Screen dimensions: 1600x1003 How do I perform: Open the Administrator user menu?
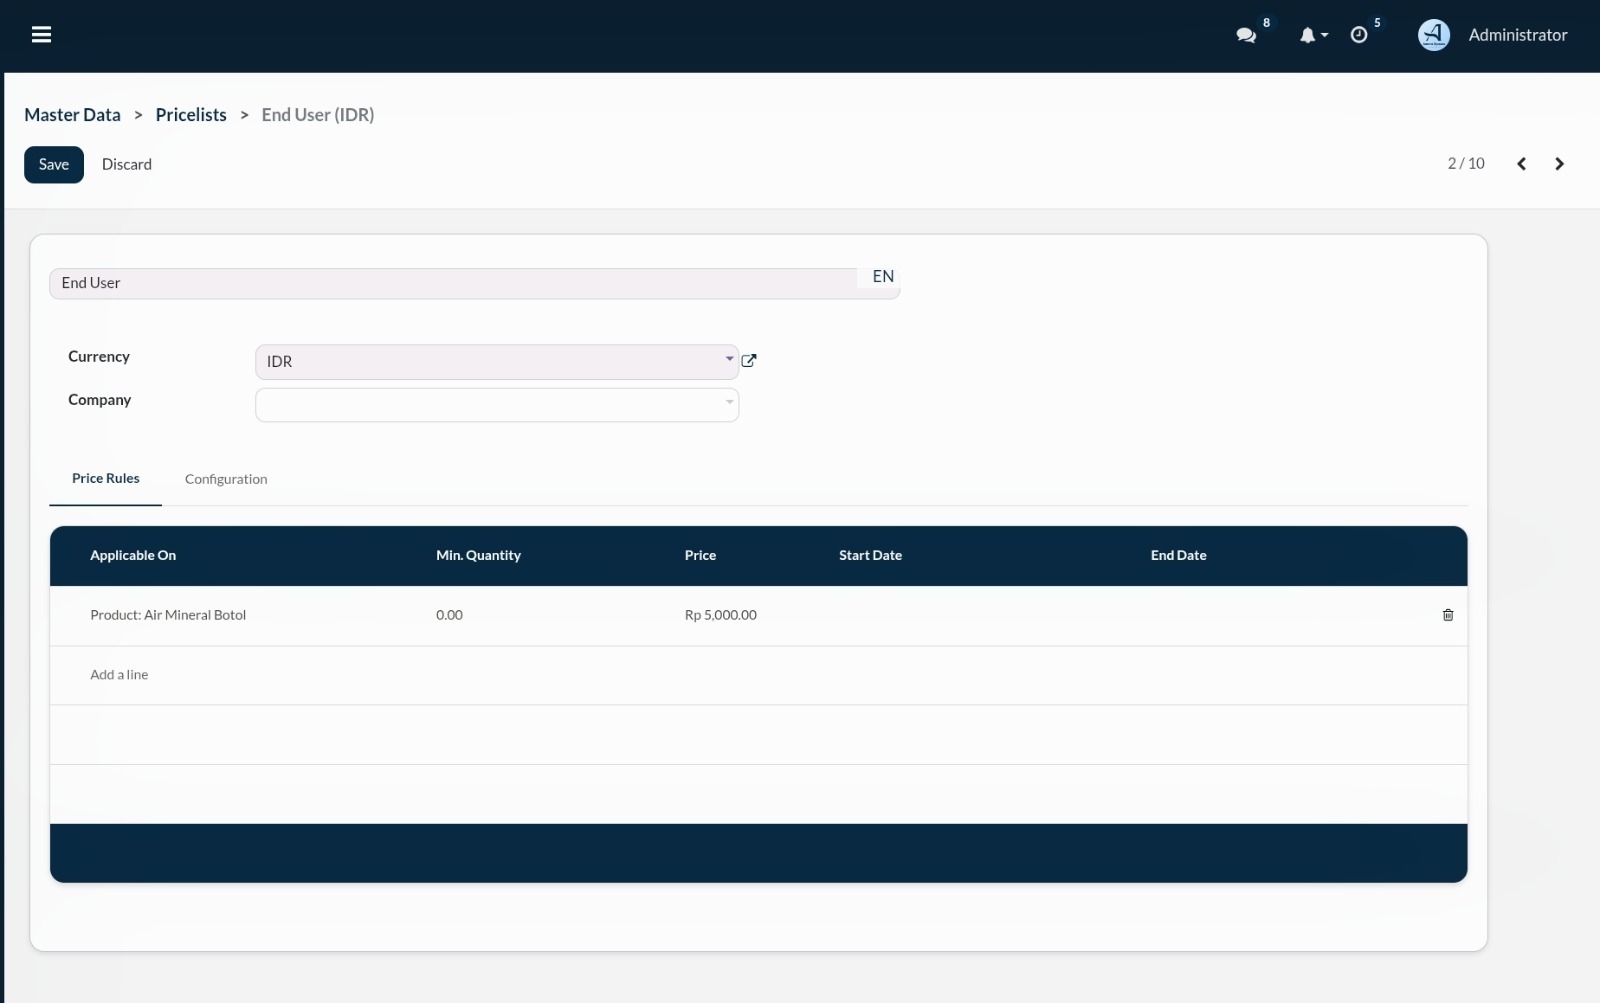1517,35
